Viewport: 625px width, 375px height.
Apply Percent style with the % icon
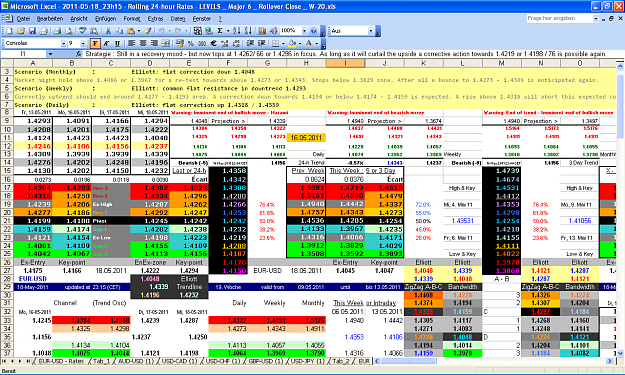[191, 43]
